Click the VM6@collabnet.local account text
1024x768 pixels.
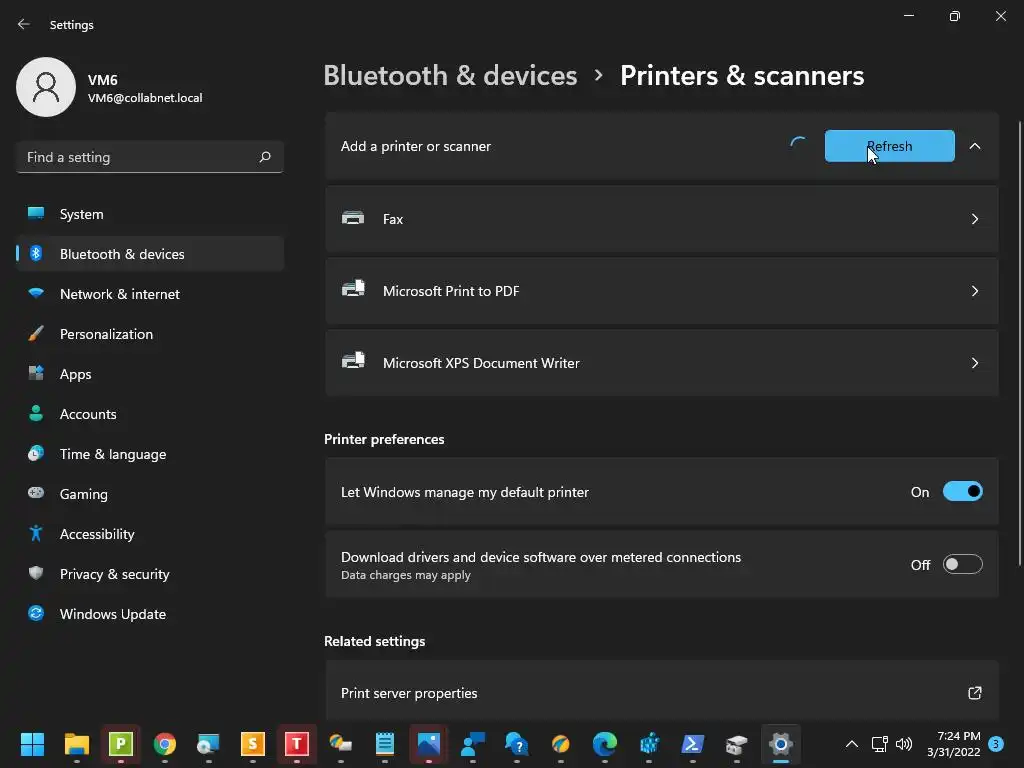[x=145, y=98]
